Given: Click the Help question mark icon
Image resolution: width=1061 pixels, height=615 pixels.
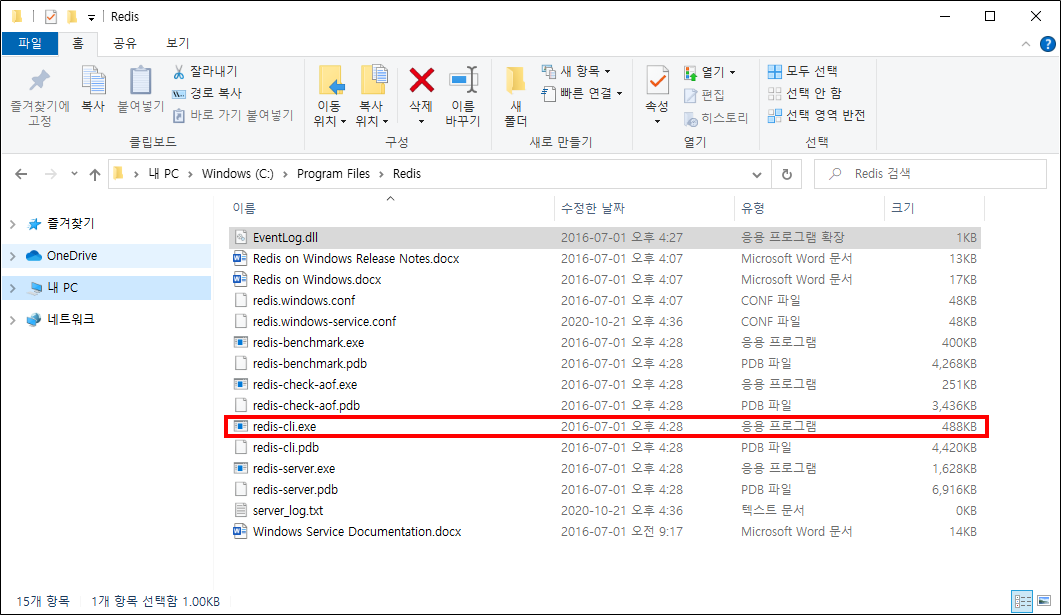Looking at the screenshot, I should click(x=1047, y=44).
